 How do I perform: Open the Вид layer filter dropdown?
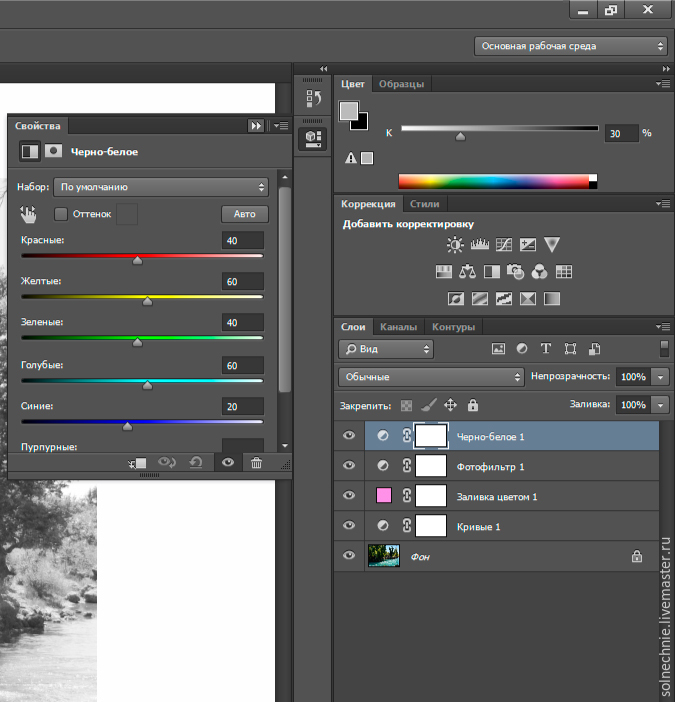pos(386,349)
